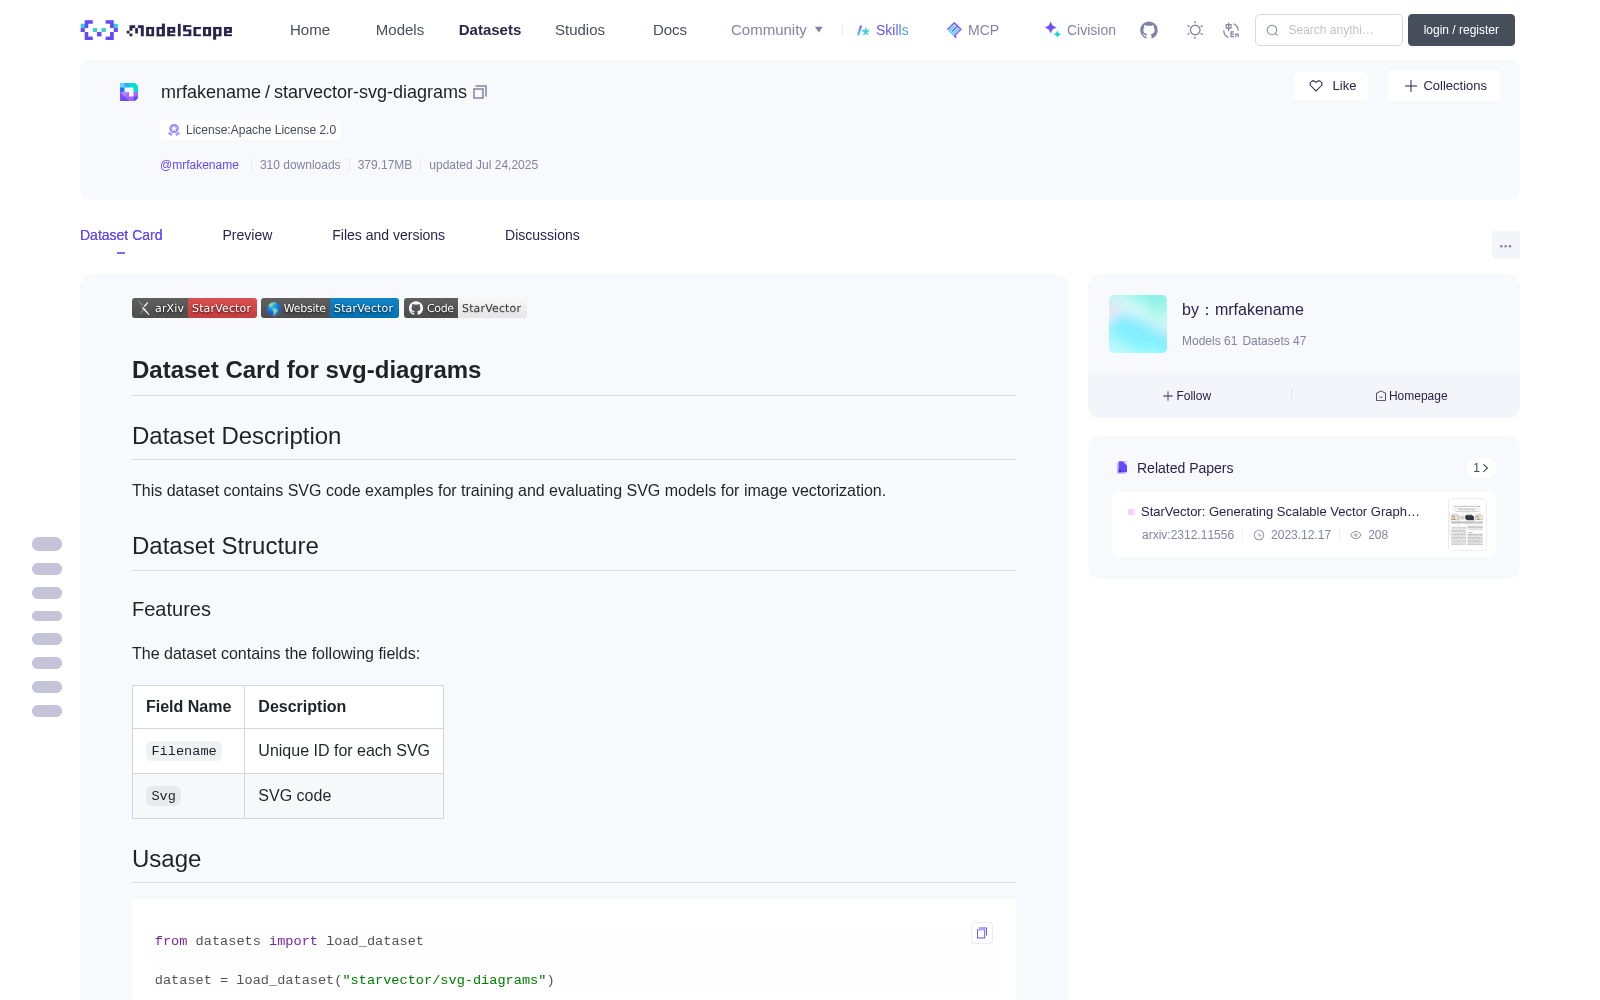Open the arXiv StarVector badge
Viewport: 1600px width, 1000px height.
click(x=194, y=308)
